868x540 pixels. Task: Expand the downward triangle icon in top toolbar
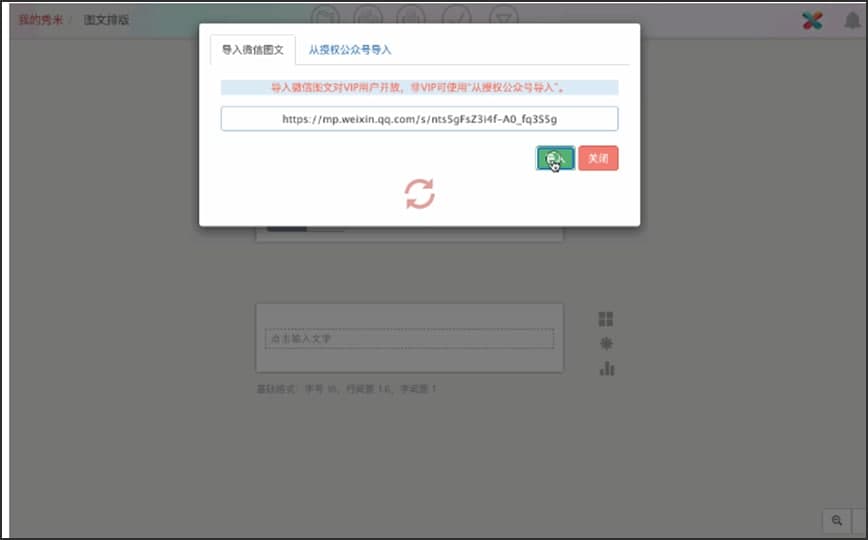506,16
